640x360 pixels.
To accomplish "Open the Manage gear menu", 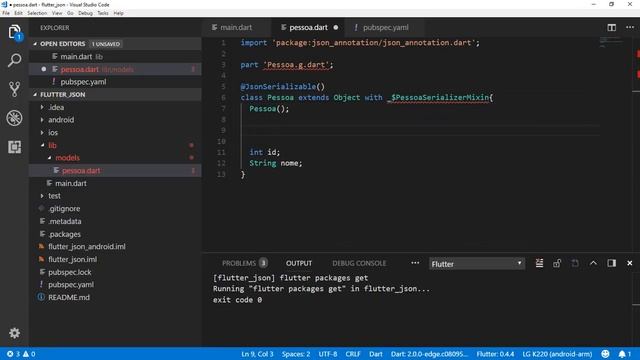I will point(14,333).
